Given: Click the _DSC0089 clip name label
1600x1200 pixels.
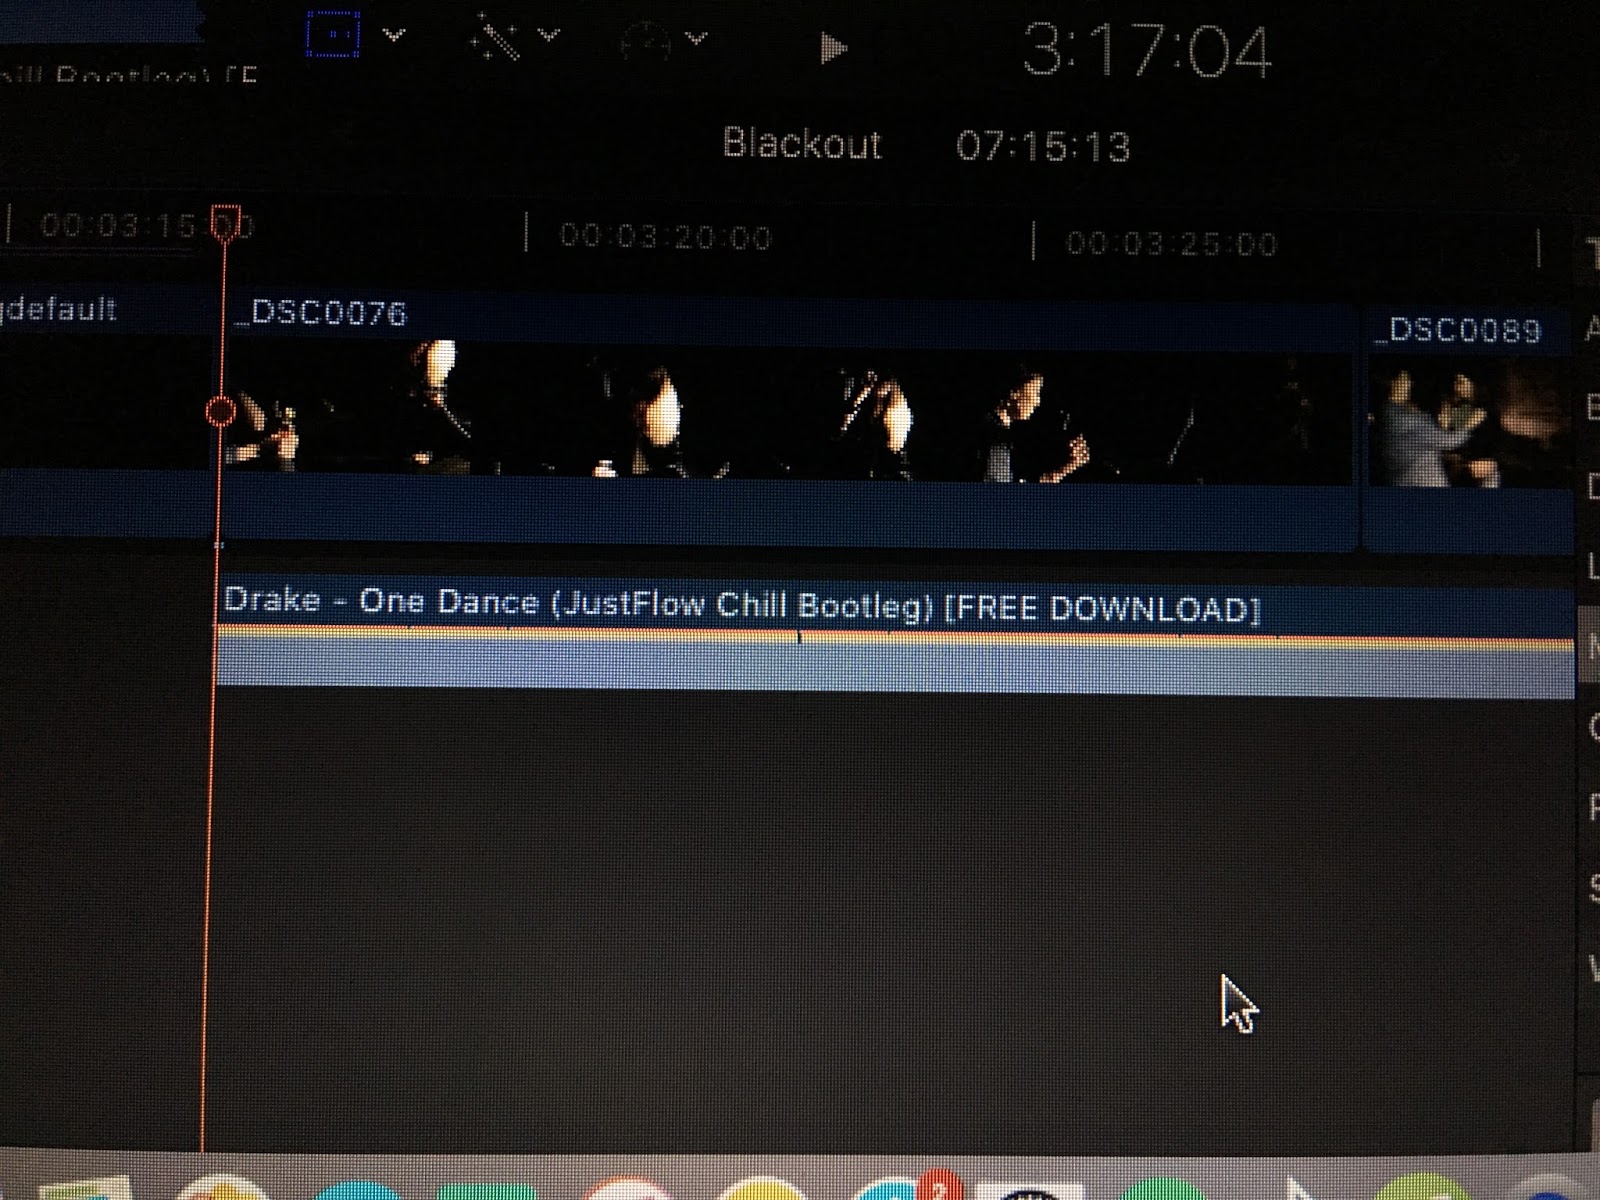Looking at the screenshot, I should [1459, 329].
